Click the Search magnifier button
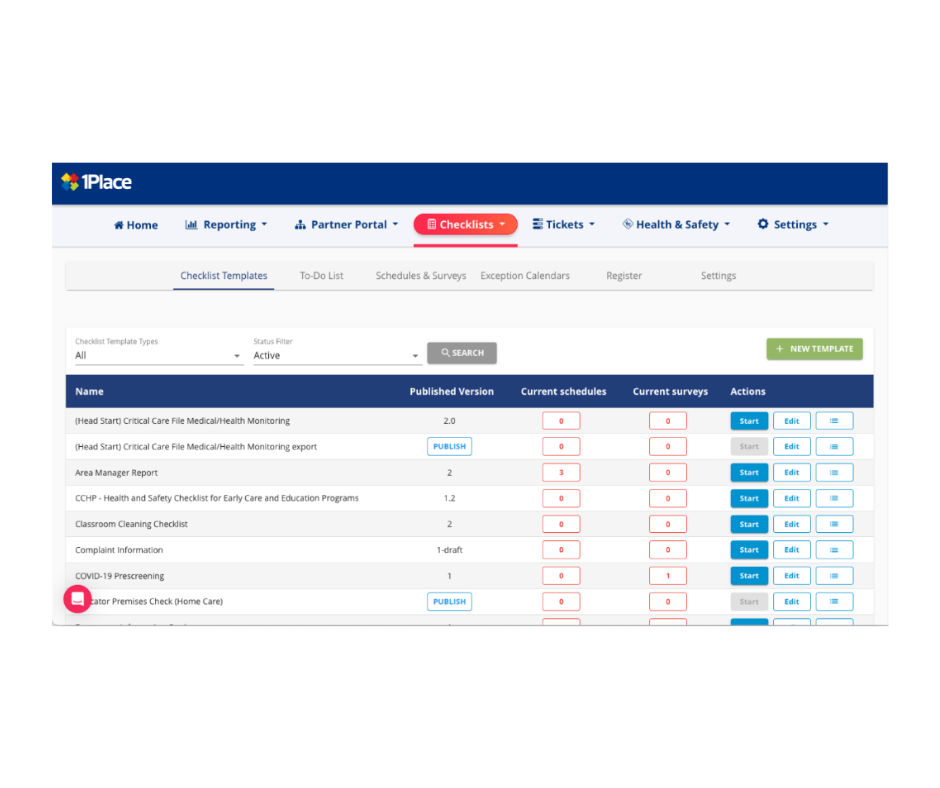This screenshot has width=940, height=788. [x=462, y=353]
